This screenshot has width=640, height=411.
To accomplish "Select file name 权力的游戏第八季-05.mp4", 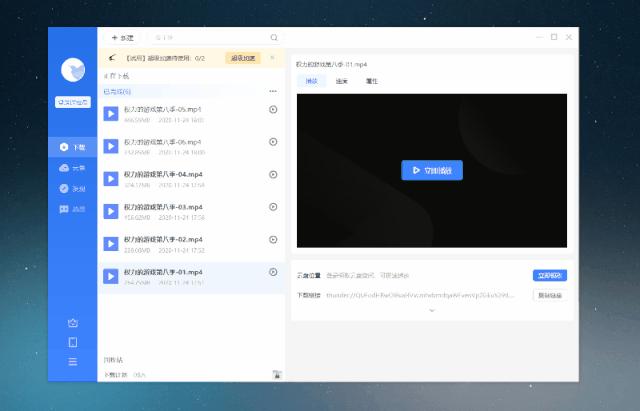I will click(162, 109).
